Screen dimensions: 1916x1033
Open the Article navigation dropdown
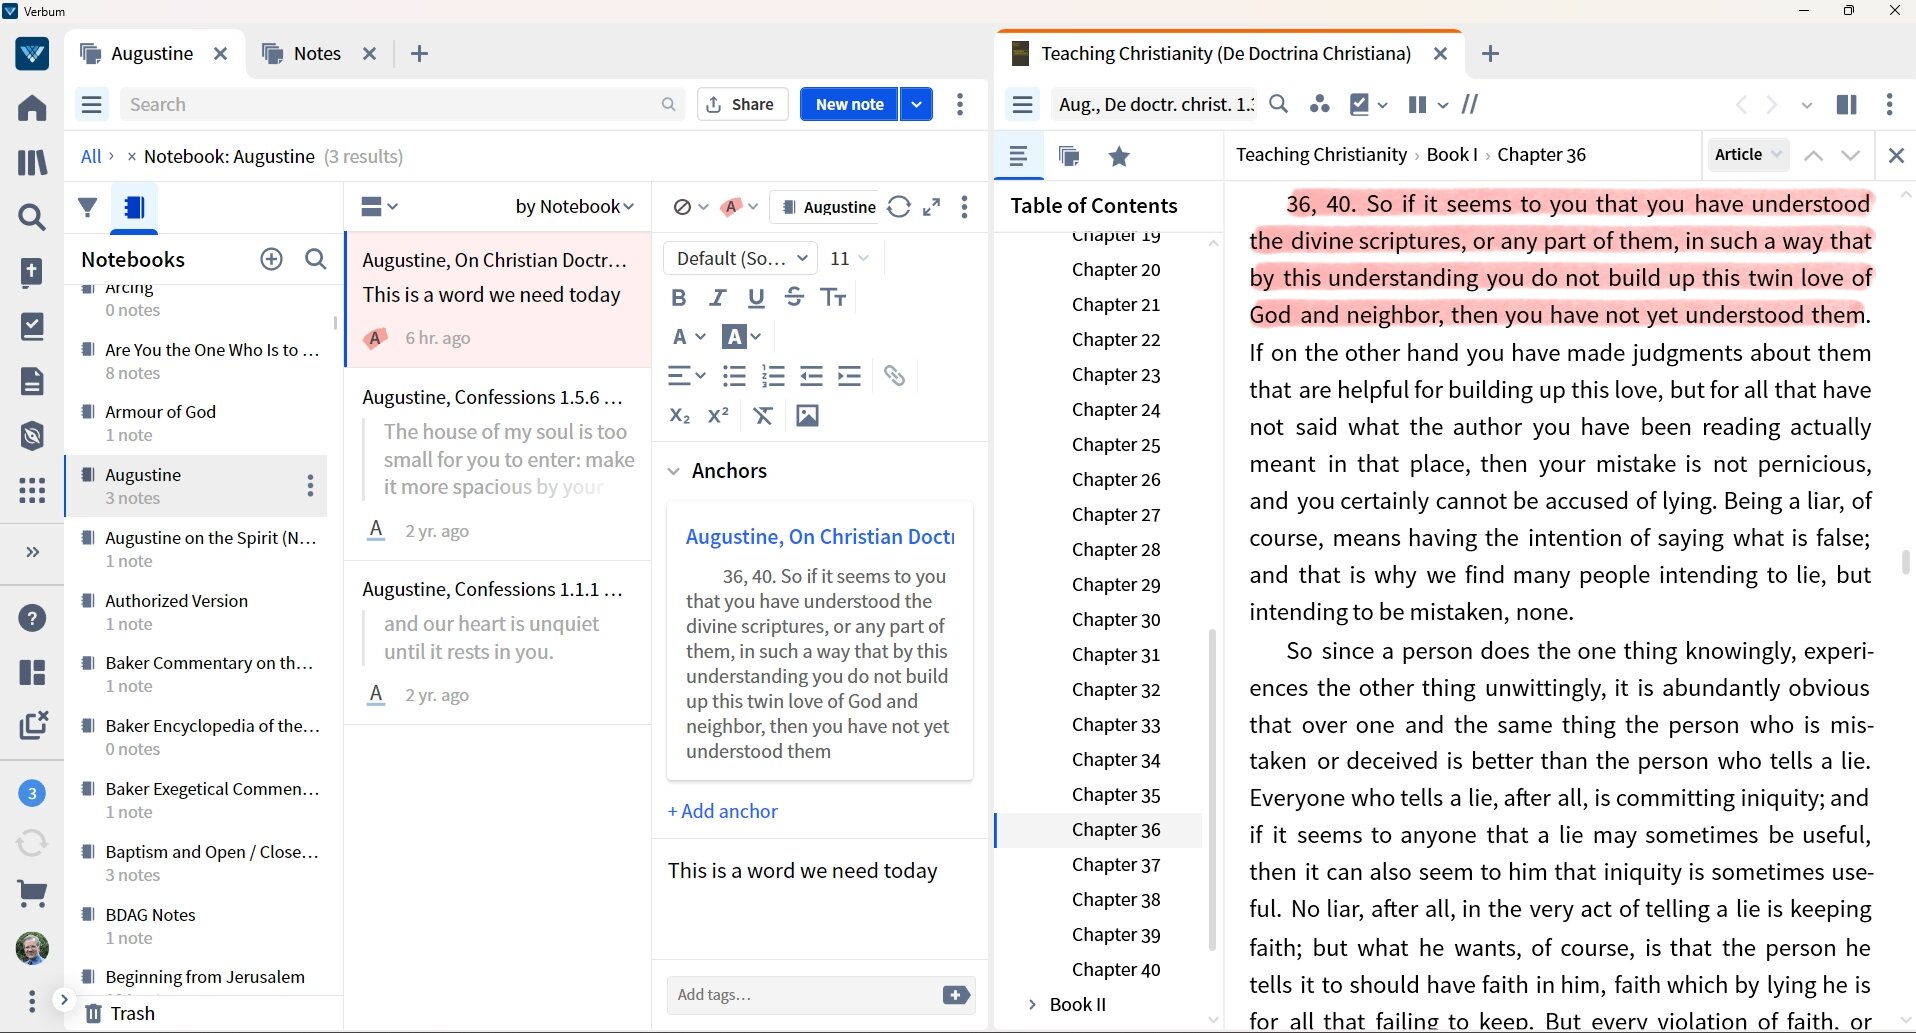click(1748, 154)
